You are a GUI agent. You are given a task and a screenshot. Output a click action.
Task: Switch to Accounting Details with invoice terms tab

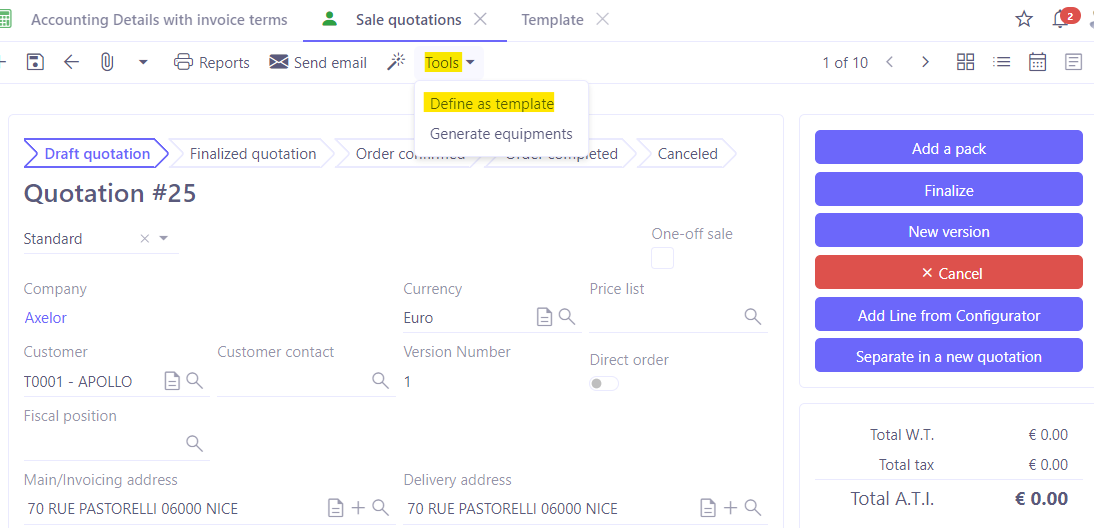[x=159, y=20]
